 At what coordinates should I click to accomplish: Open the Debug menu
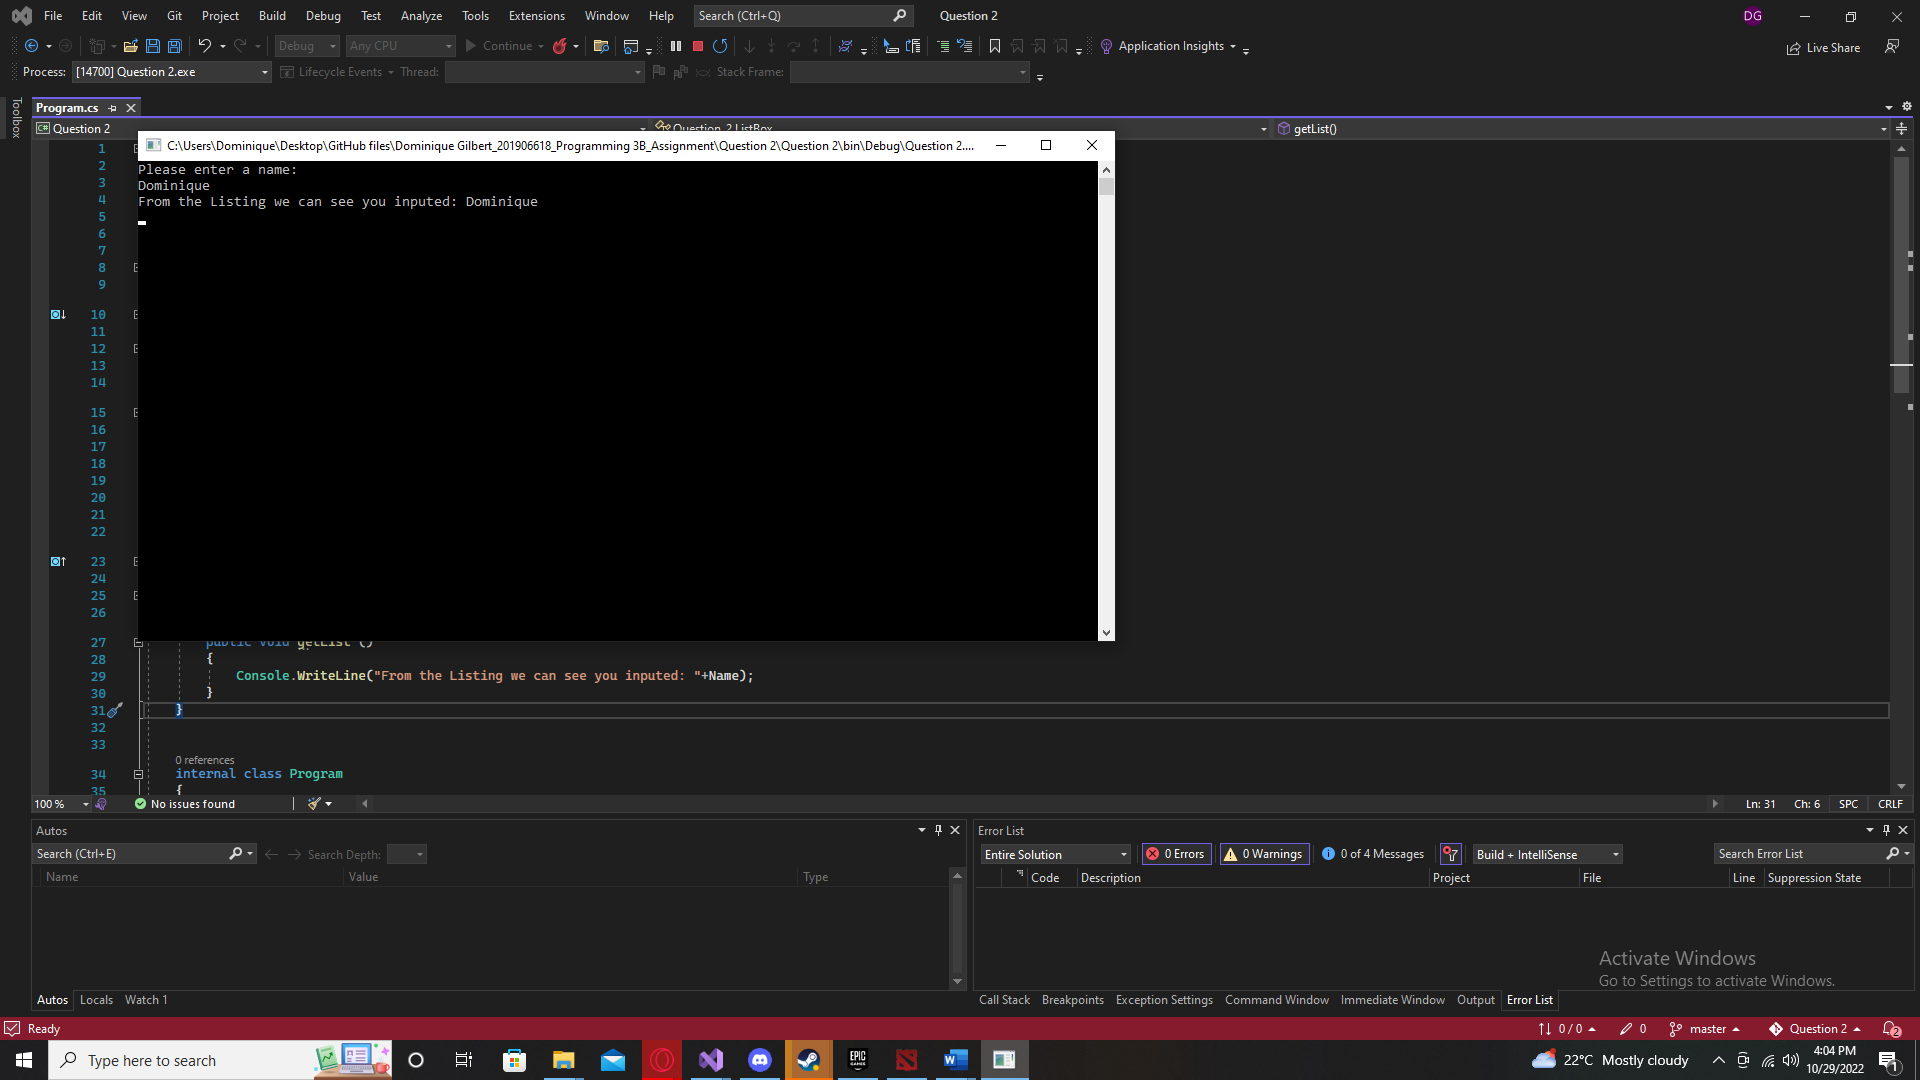coord(323,16)
